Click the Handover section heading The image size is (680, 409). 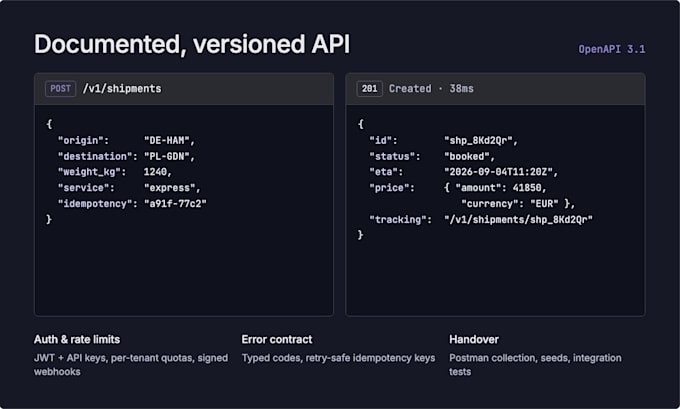pyautogui.click(x=474, y=340)
